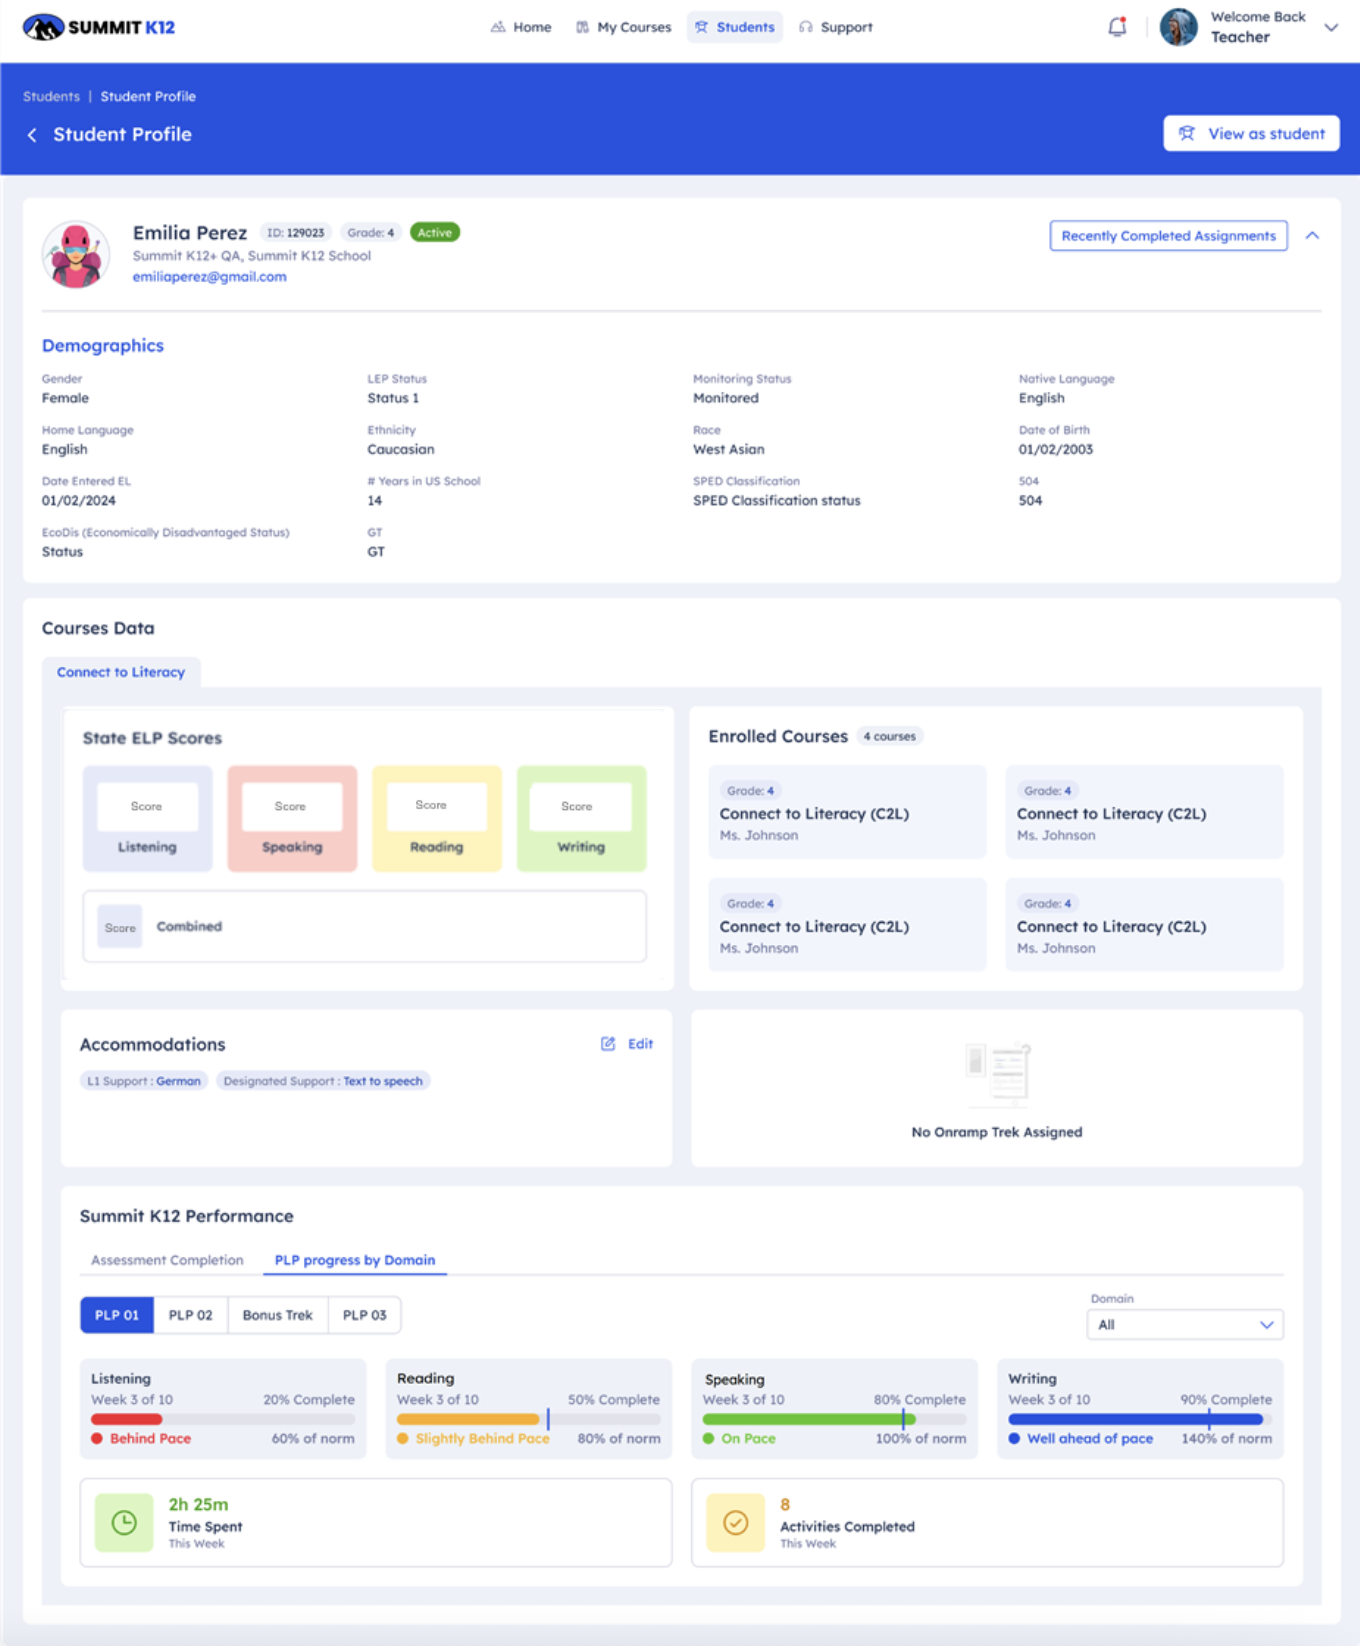Expand the teacher account chevron menu
The height and width of the screenshot is (1646, 1360).
(1331, 28)
